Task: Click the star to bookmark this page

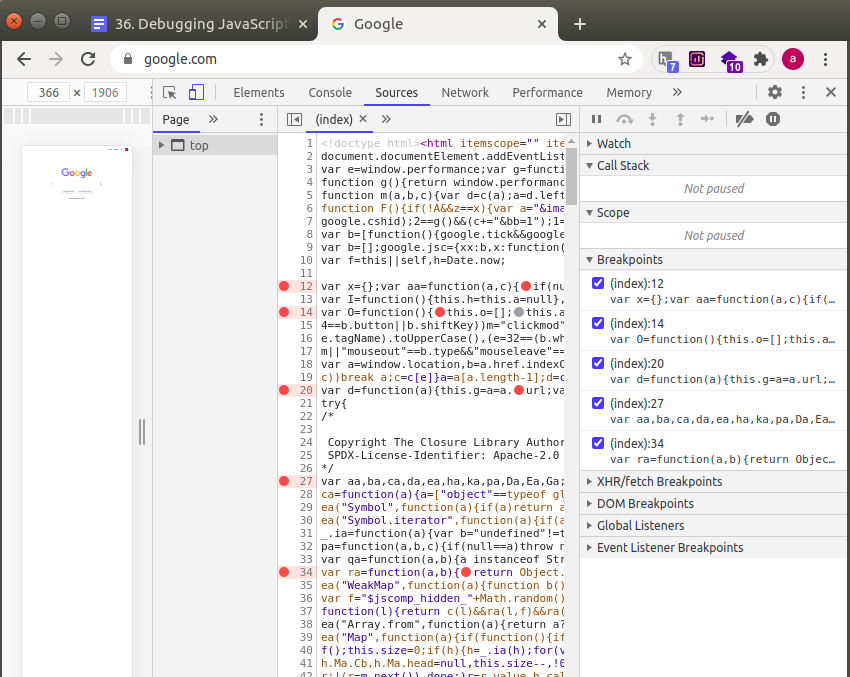Action: pyautogui.click(x=625, y=59)
